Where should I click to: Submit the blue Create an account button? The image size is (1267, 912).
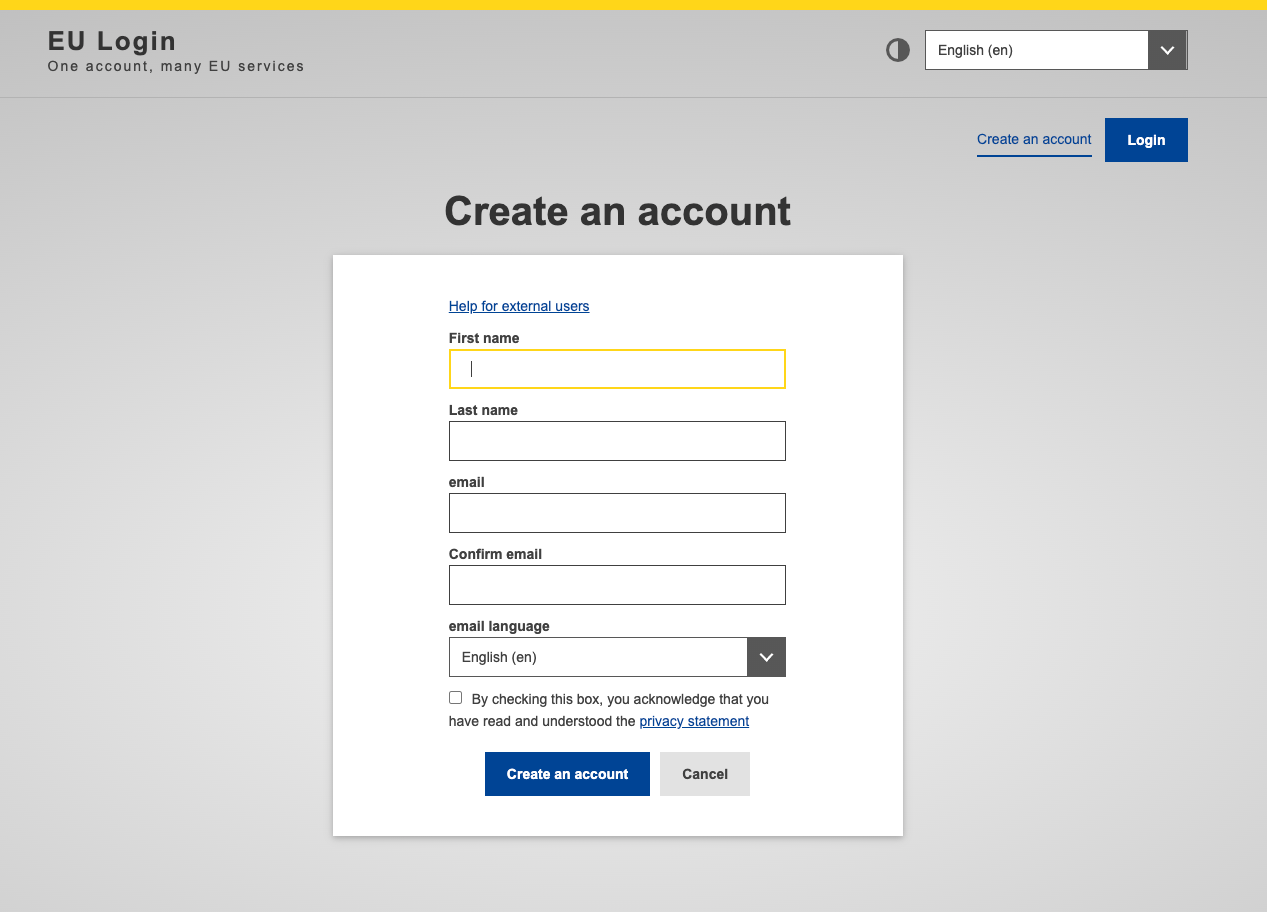click(x=567, y=774)
